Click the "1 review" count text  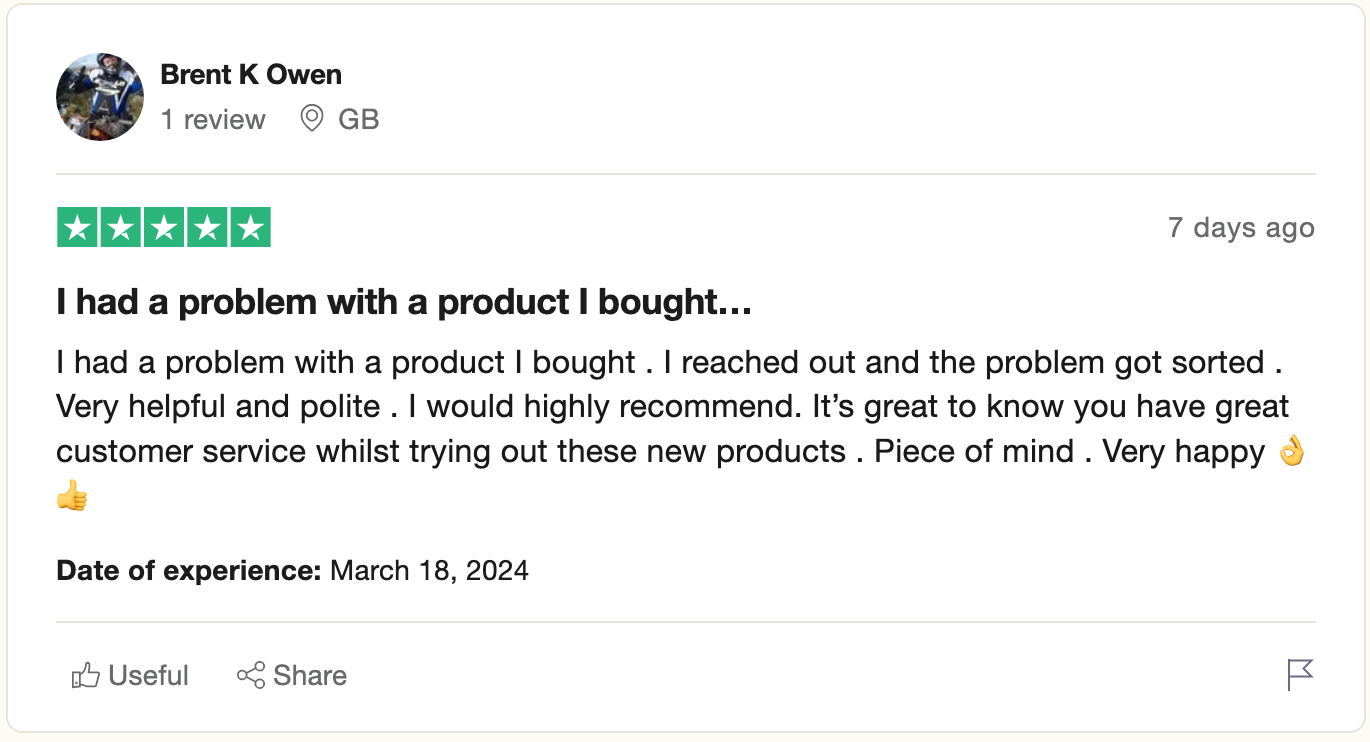(x=213, y=120)
